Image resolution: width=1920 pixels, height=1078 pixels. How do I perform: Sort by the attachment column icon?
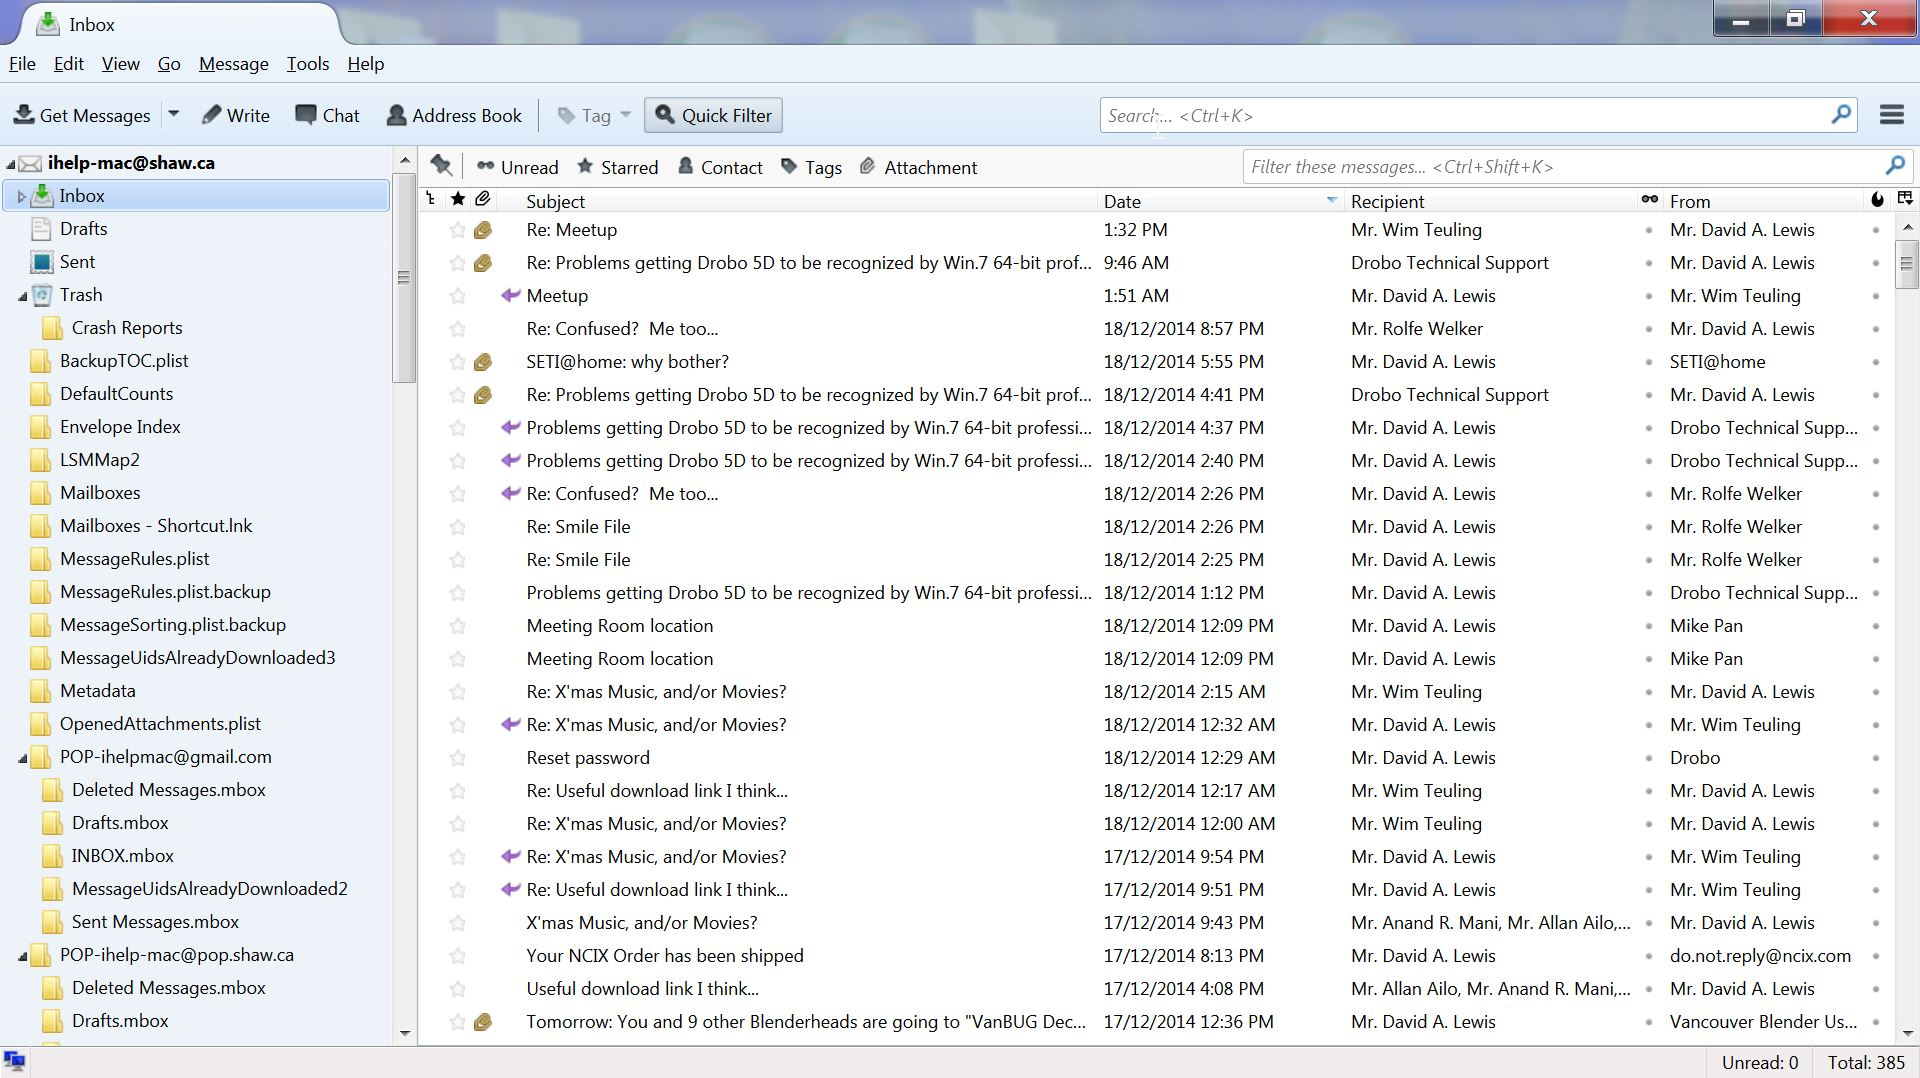click(483, 200)
